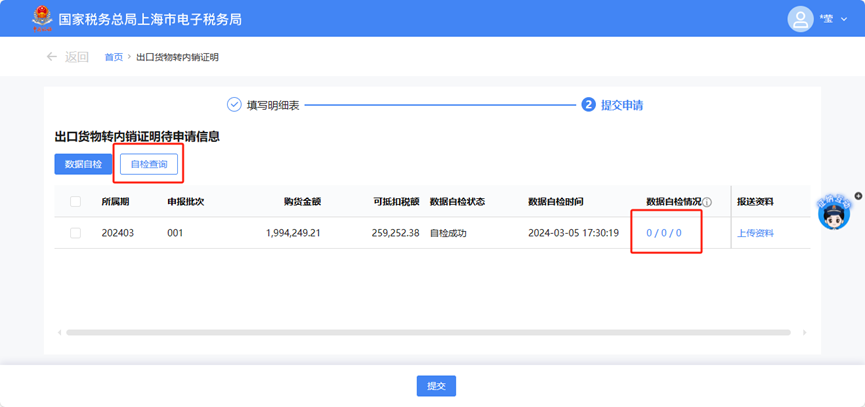The width and height of the screenshot is (865, 407).
Task: Select the 1,994,249.21 amount cell
Action: coord(293,233)
